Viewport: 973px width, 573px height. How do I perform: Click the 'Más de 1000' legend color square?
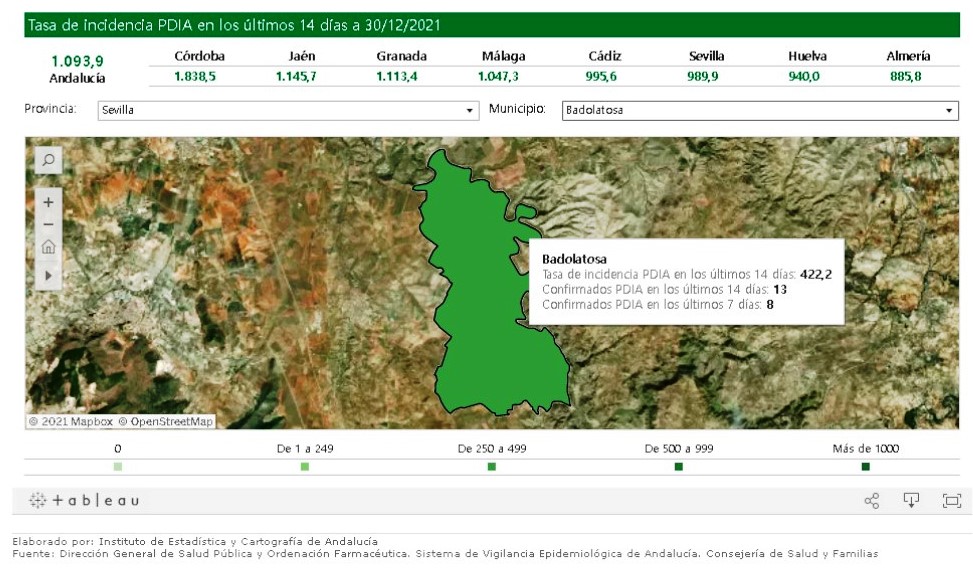(865, 467)
